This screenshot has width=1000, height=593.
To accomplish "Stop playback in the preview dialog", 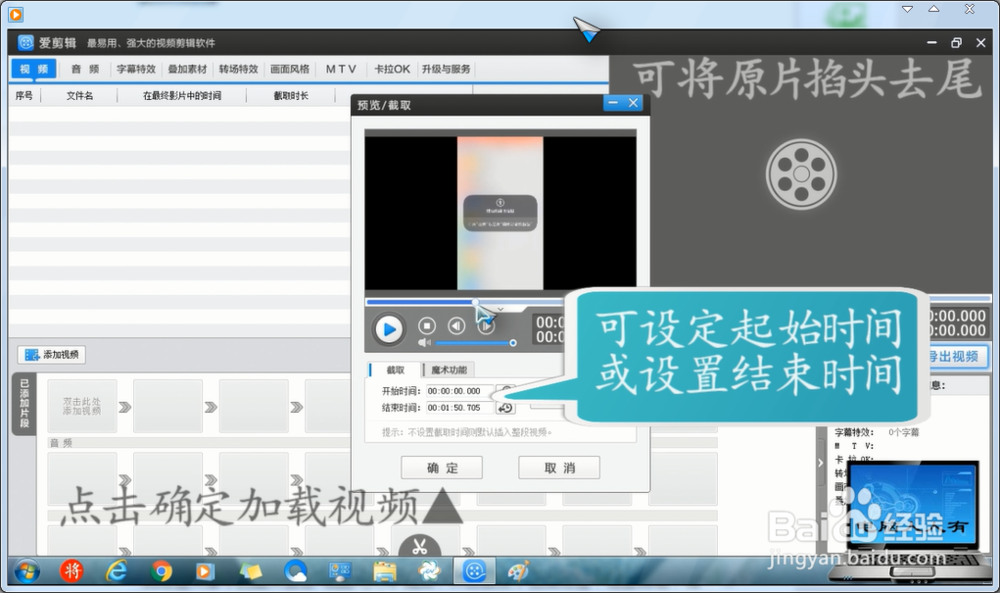I will [x=427, y=326].
